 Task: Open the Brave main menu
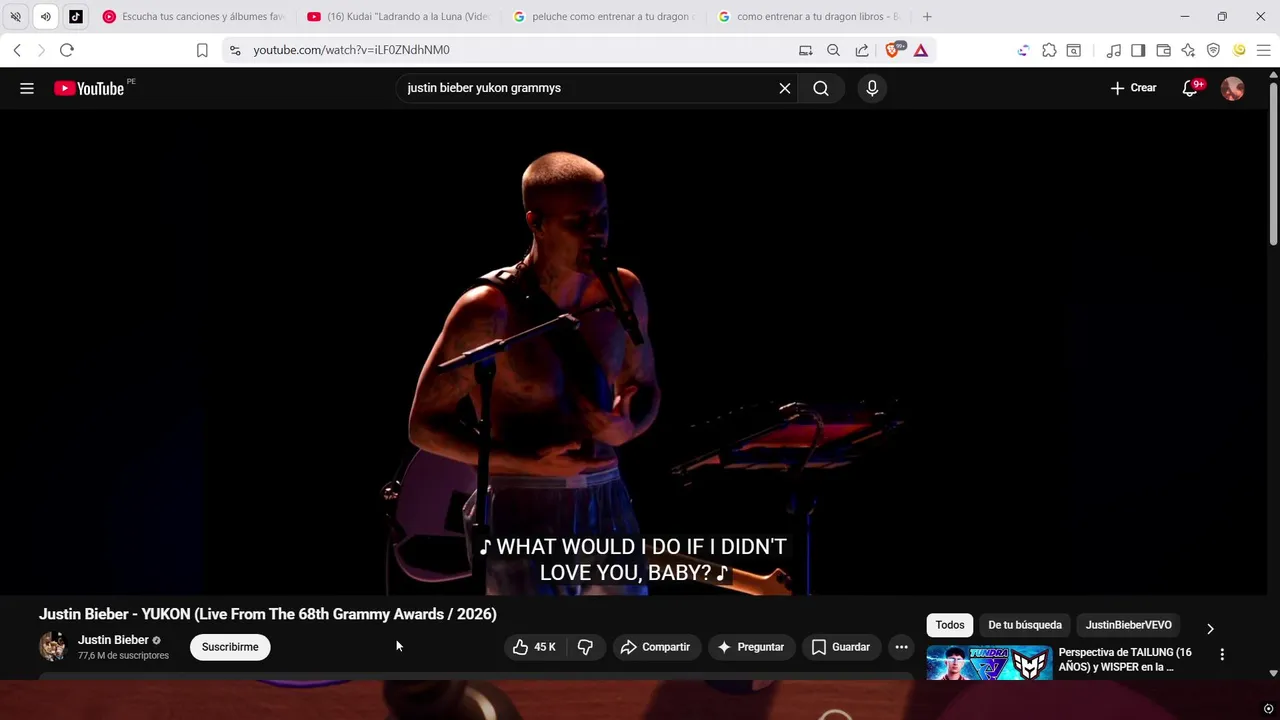tap(1263, 50)
